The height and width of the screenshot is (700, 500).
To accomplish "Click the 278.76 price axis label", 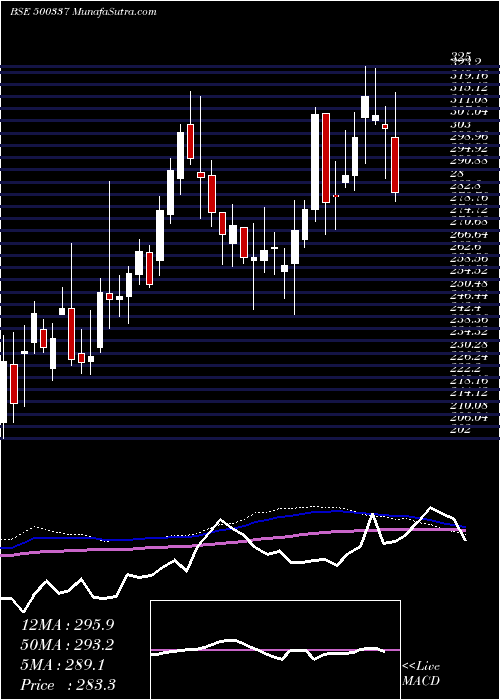I will tap(469, 197).
